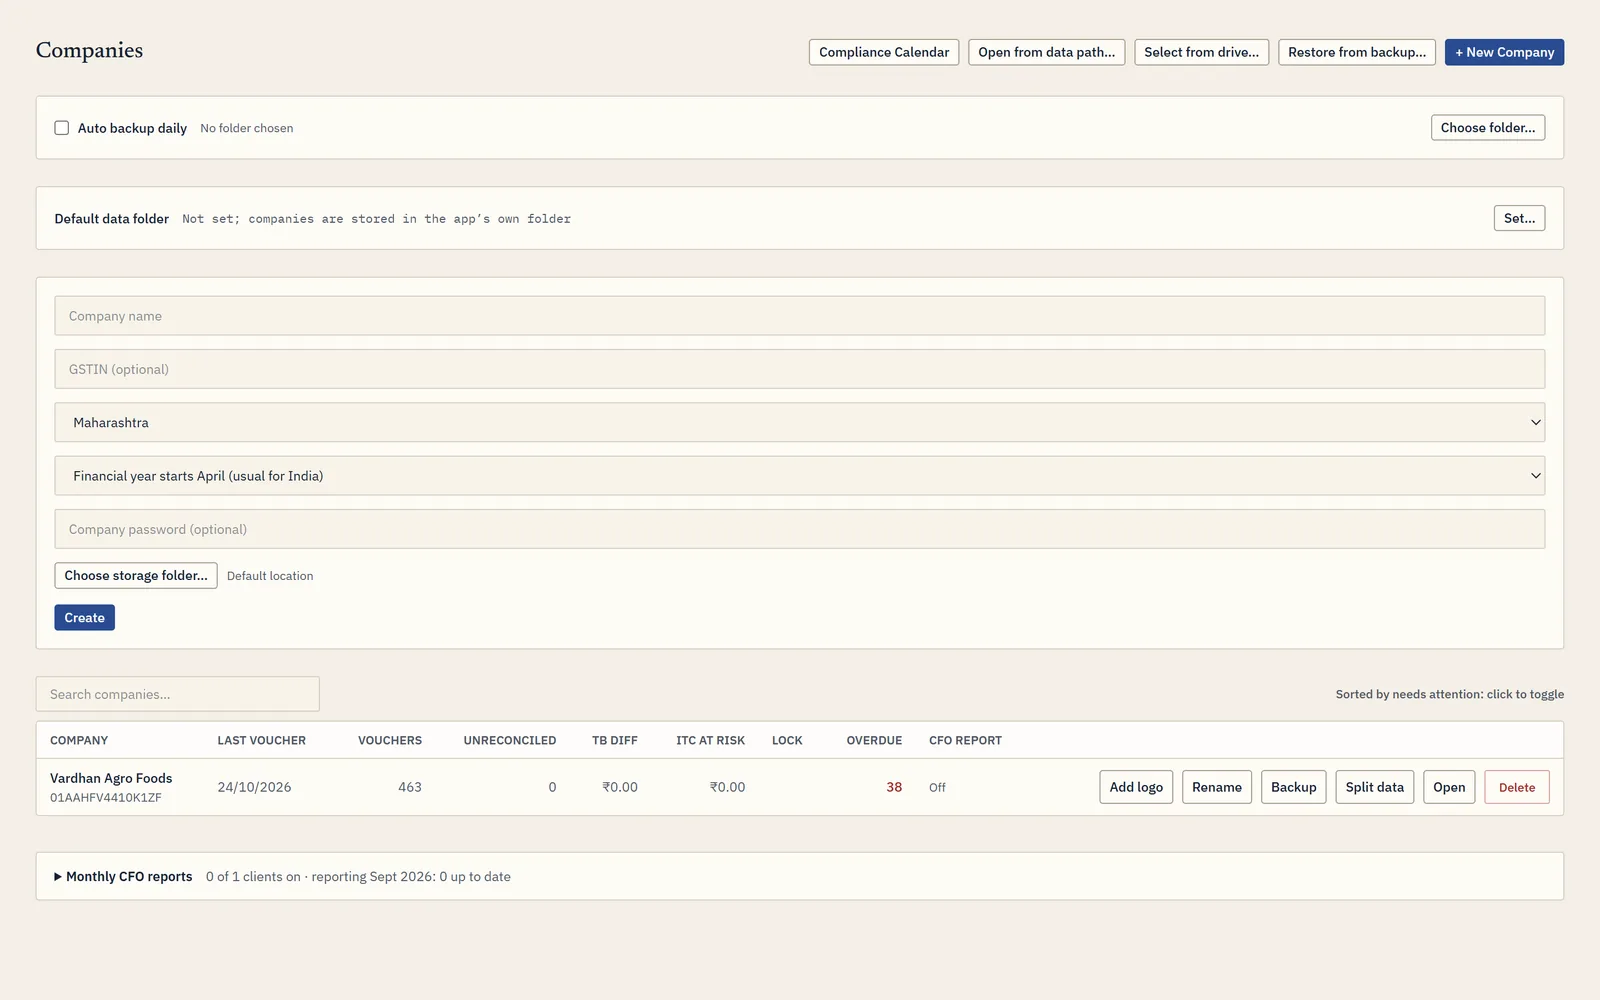Open the Vardhan Agro Foods company
Screen dimensions: 1600x1000
pos(1448,787)
